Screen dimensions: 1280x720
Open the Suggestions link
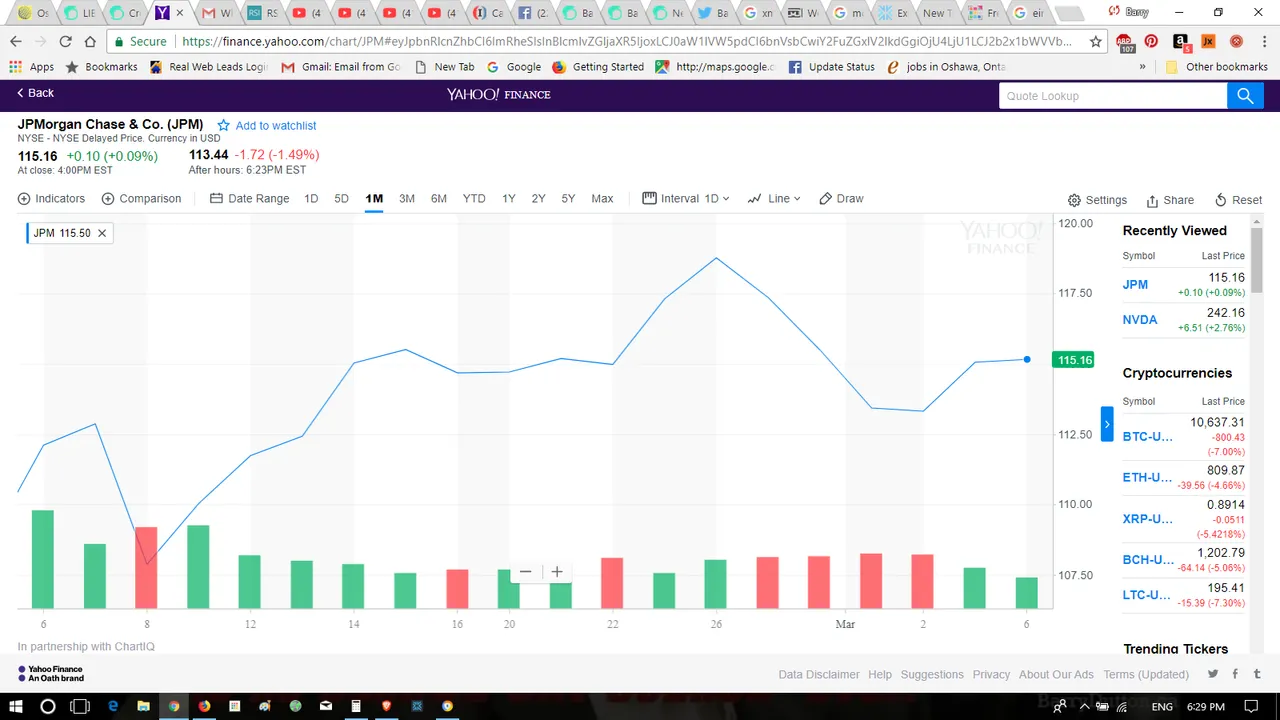tap(932, 675)
